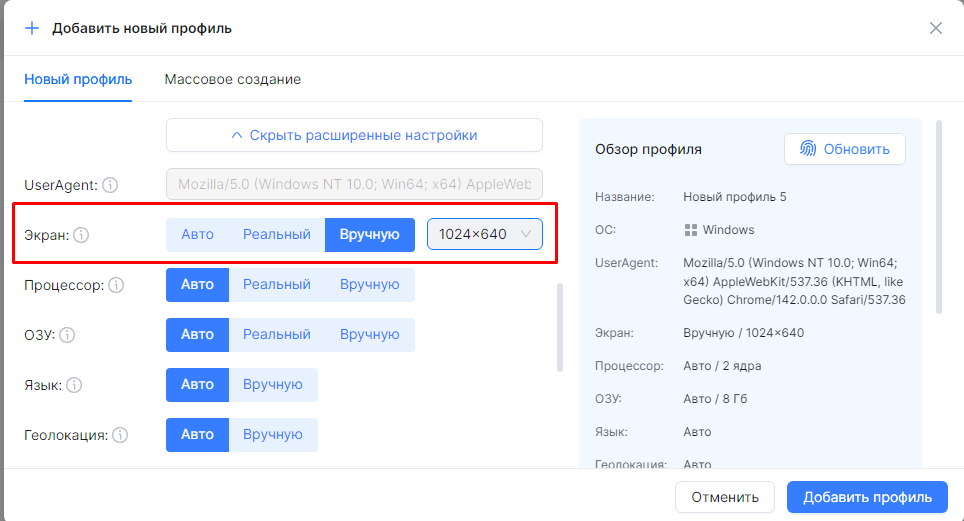Set Экран mode to Реальный
964x521 pixels.
tap(277, 235)
